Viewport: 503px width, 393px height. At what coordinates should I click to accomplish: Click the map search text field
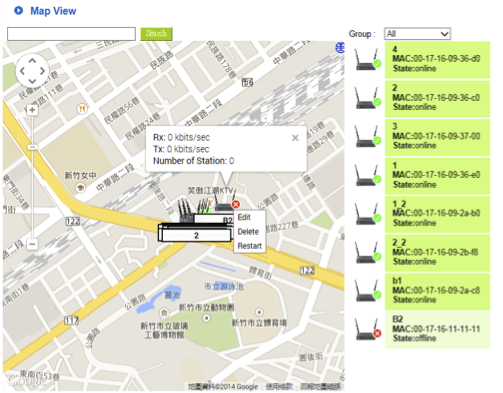point(71,34)
